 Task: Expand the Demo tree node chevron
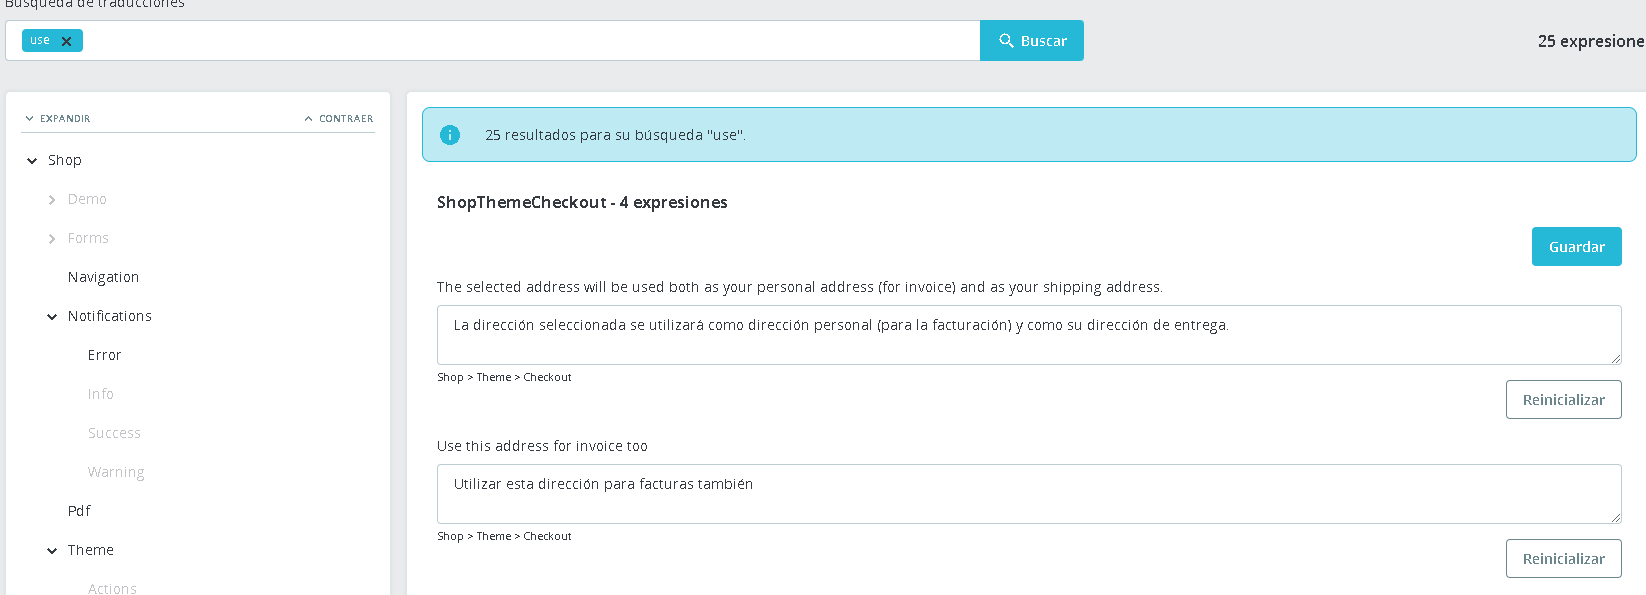pyautogui.click(x=52, y=200)
